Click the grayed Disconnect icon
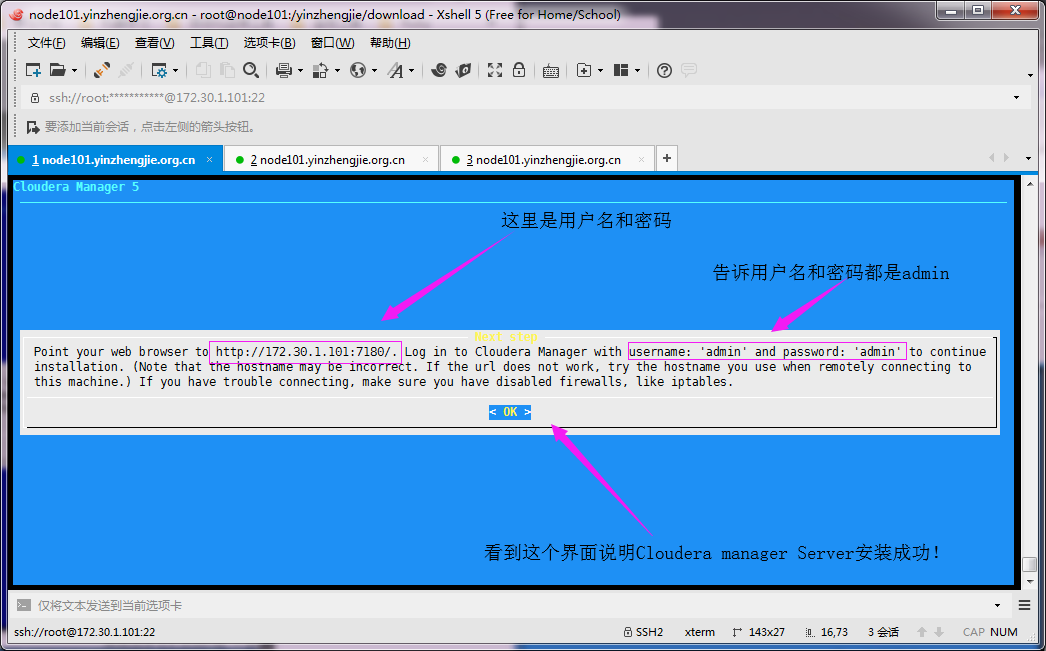 click(125, 70)
